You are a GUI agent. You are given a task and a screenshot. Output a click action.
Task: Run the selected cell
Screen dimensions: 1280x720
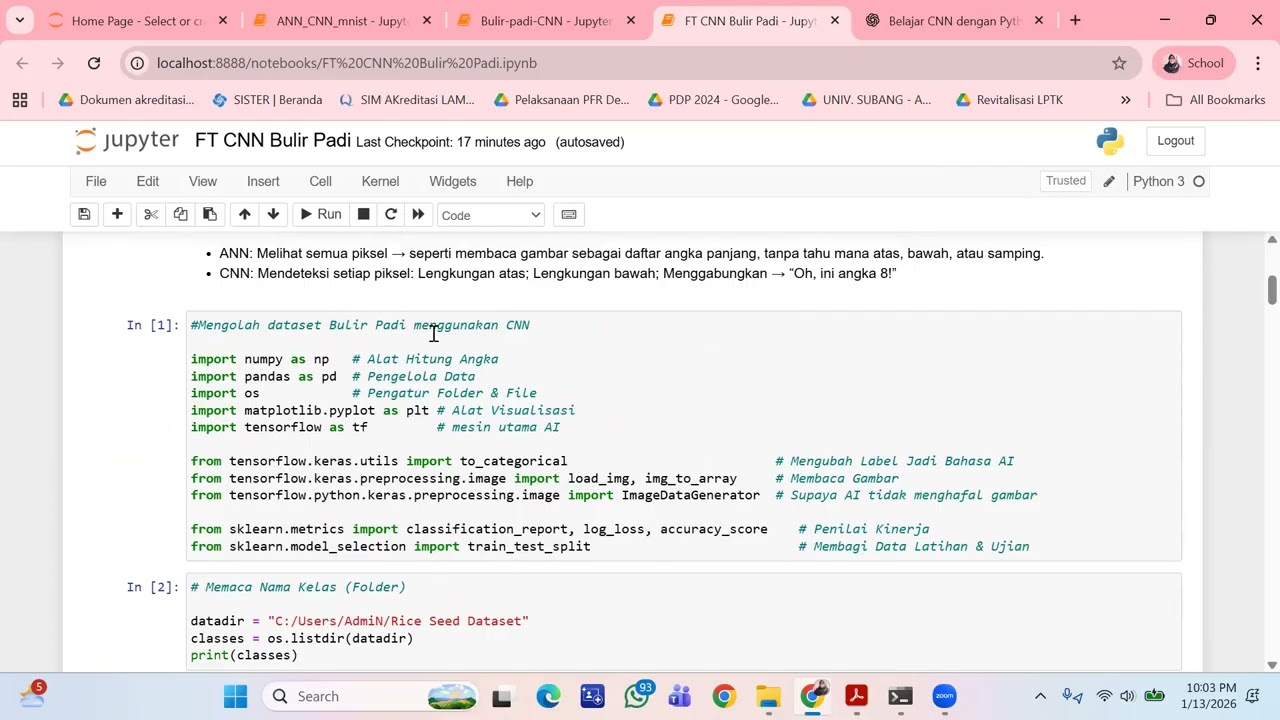point(321,215)
